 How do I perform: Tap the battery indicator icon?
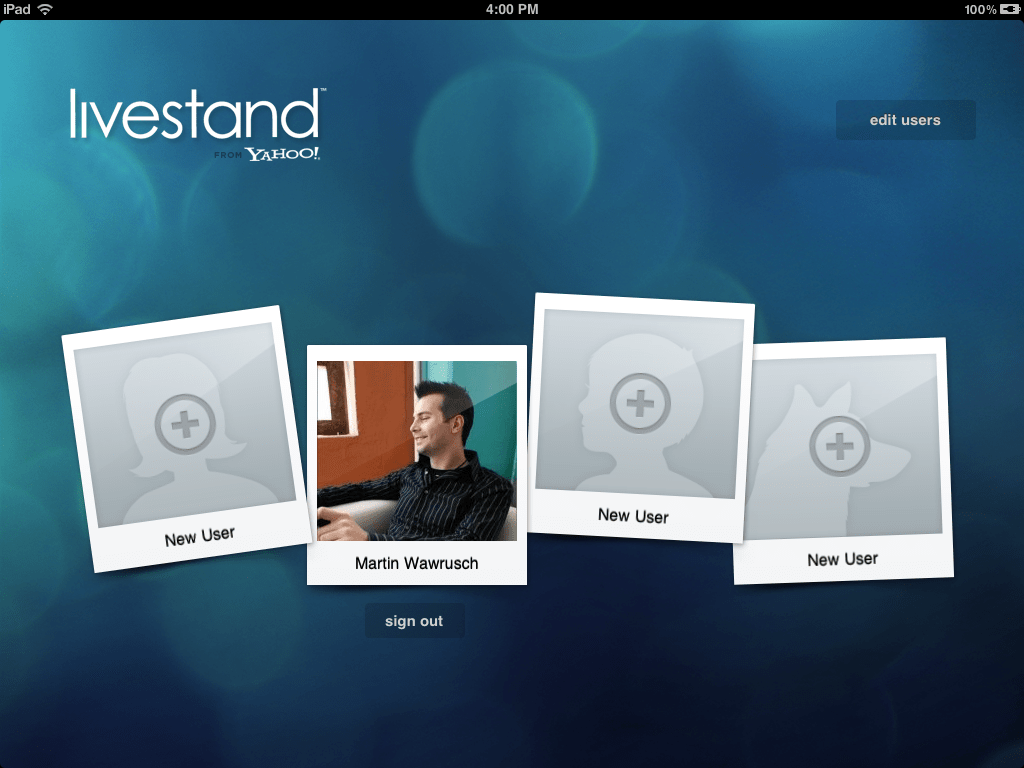[x=1010, y=9]
